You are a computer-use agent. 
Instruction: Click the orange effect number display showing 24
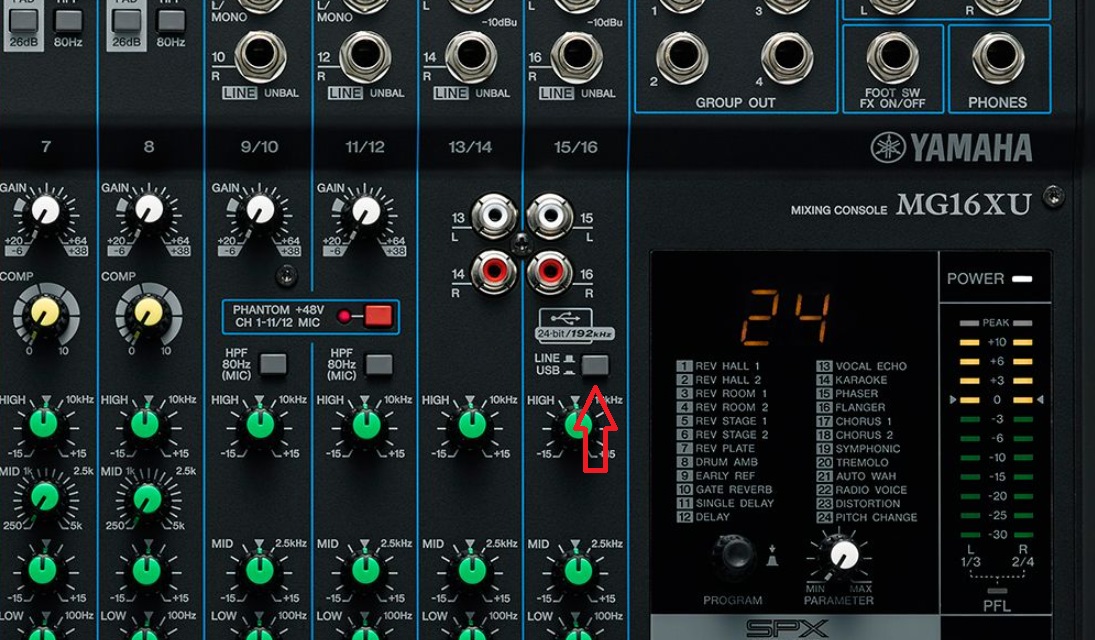786,317
